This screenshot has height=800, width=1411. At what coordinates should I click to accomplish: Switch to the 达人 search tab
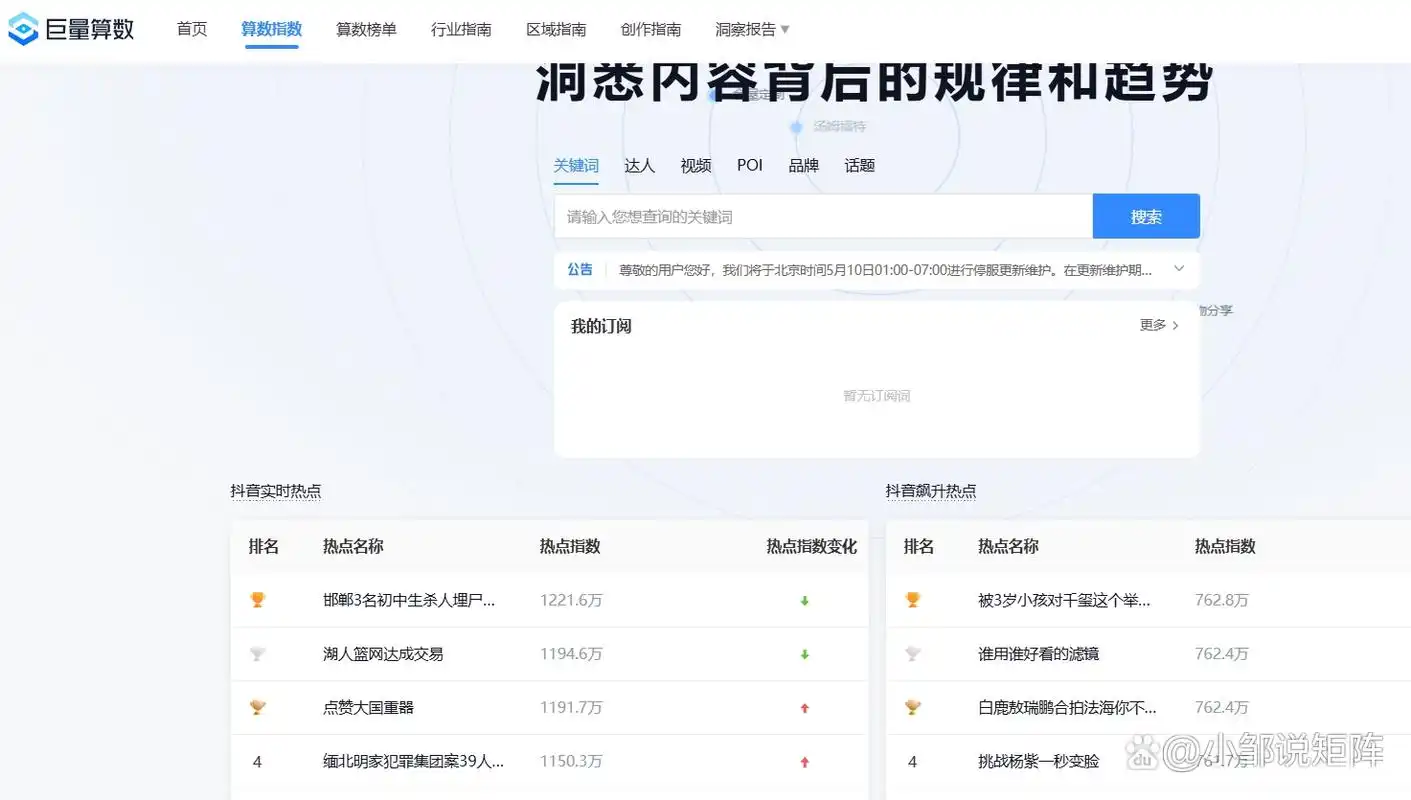click(639, 165)
